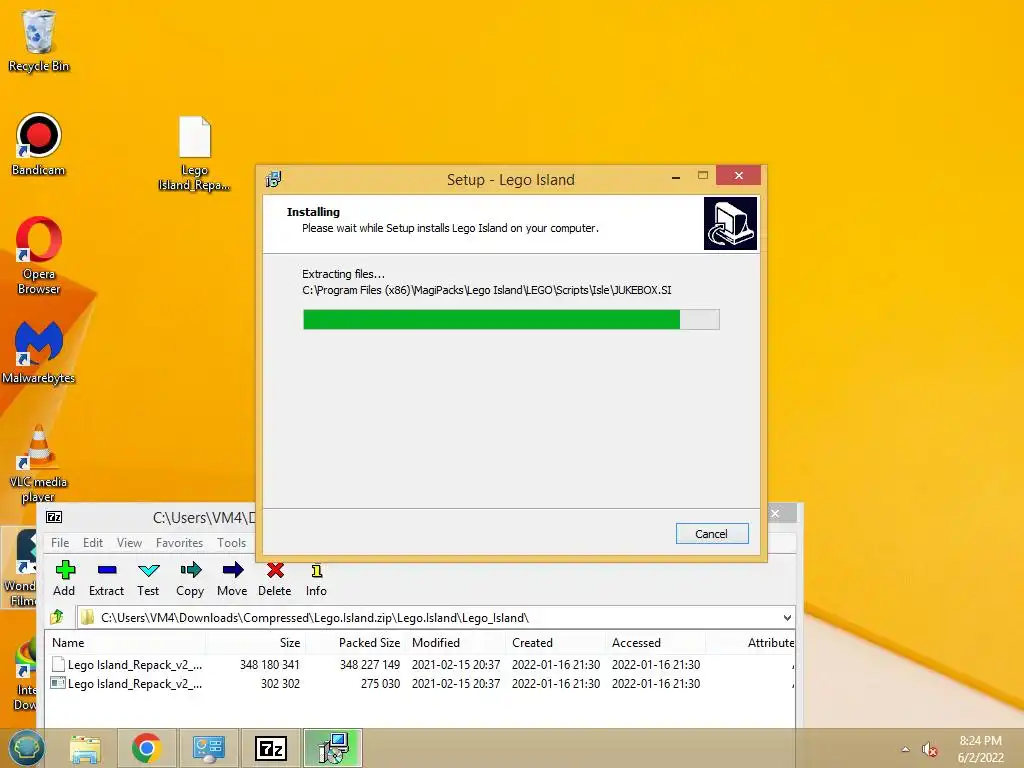
Task: Sort by Modified column header
Action: [x=455, y=643]
